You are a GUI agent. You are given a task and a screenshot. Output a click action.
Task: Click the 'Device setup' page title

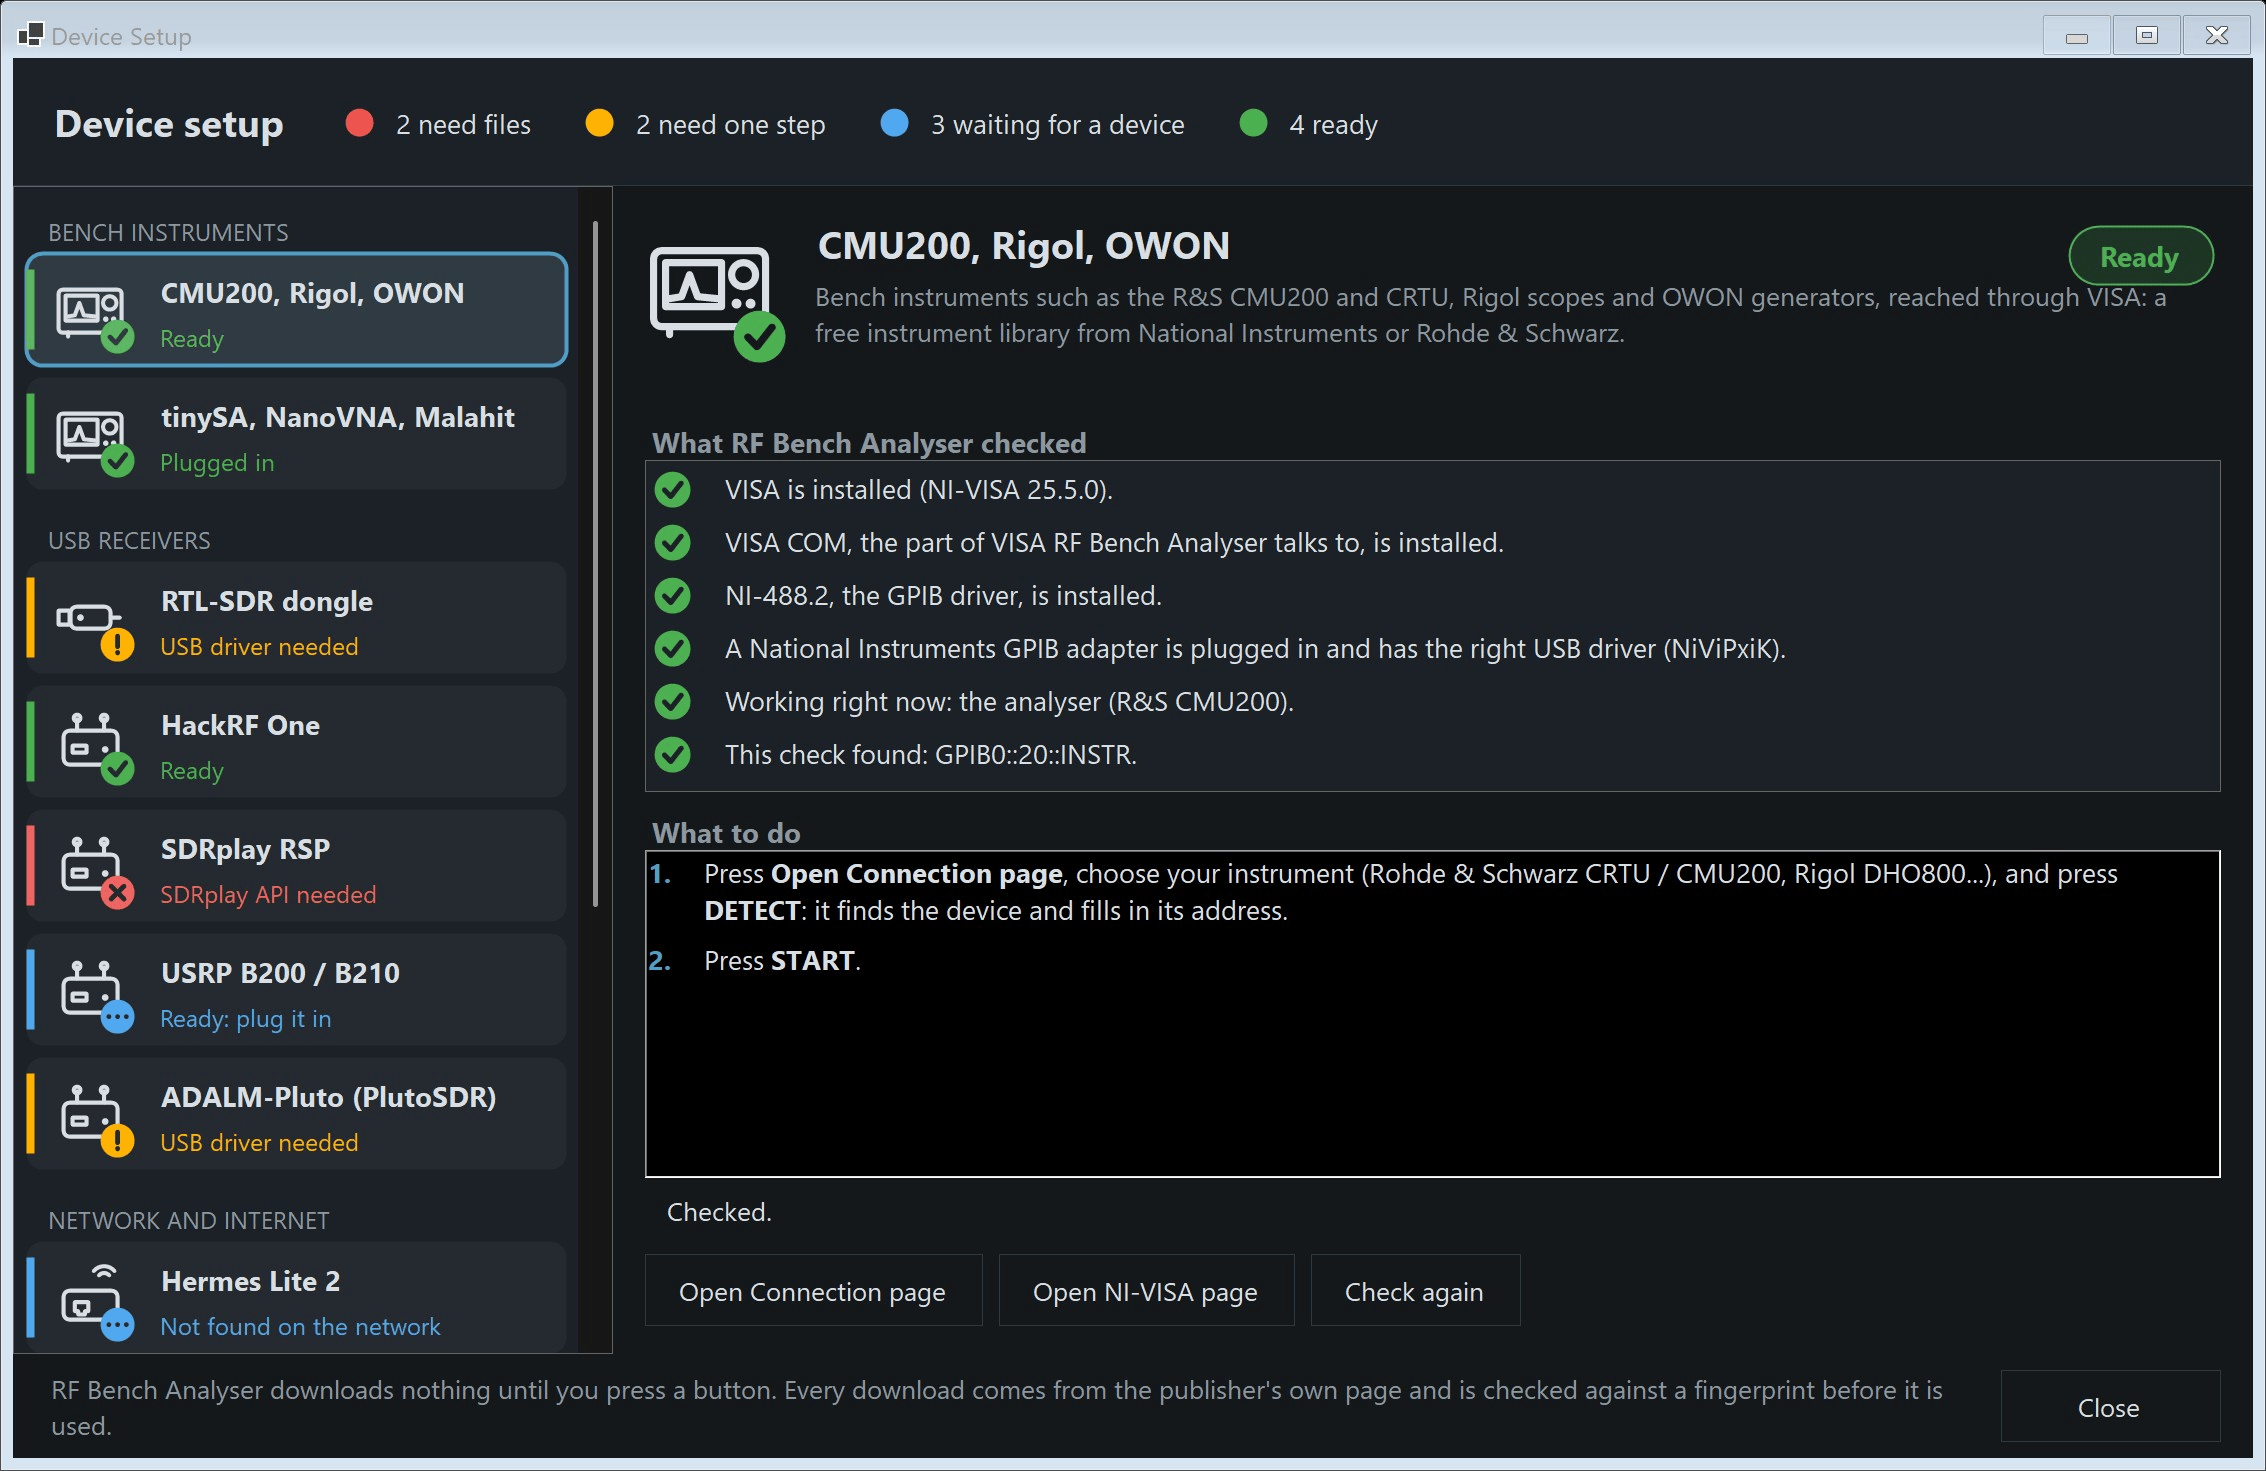[x=169, y=124]
